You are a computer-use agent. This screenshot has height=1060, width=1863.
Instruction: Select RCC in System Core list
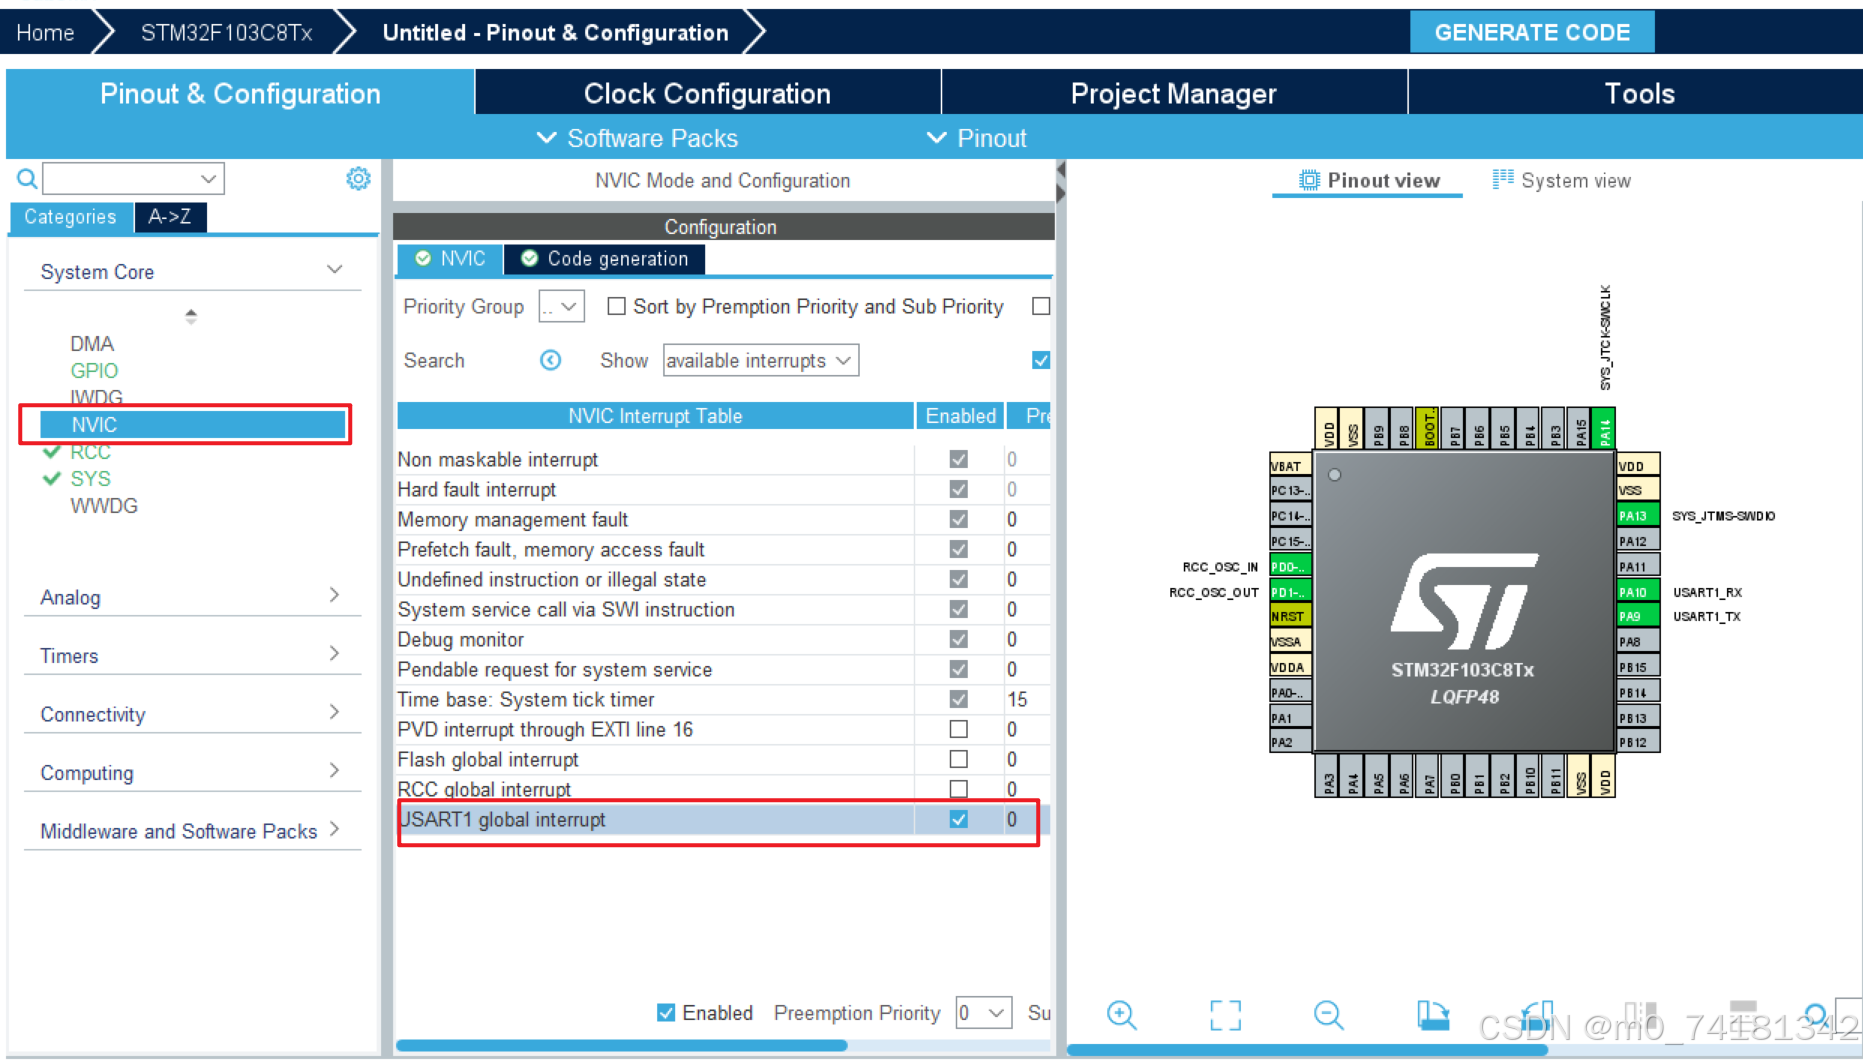[x=90, y=452]
